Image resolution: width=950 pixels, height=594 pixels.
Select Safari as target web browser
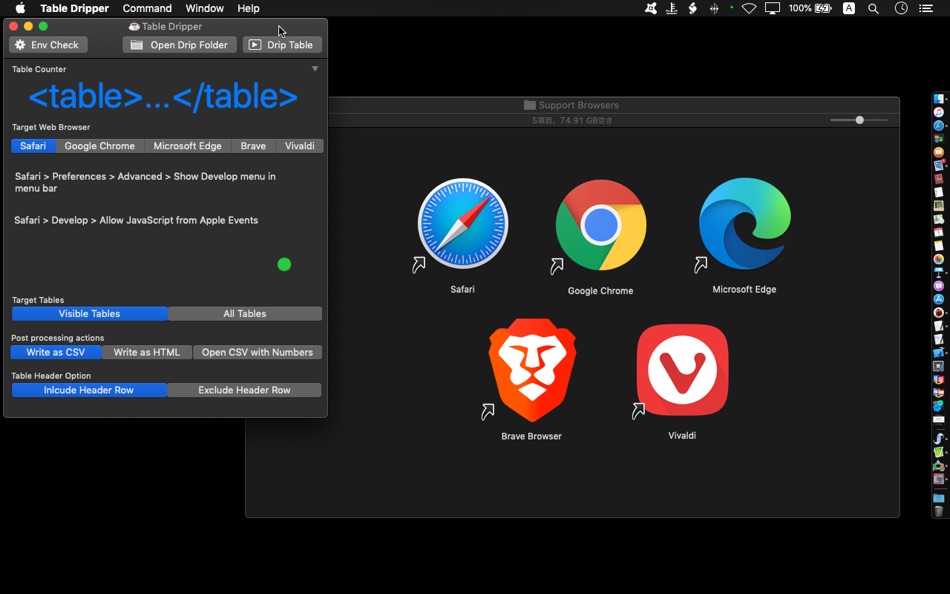coord(33,146)
